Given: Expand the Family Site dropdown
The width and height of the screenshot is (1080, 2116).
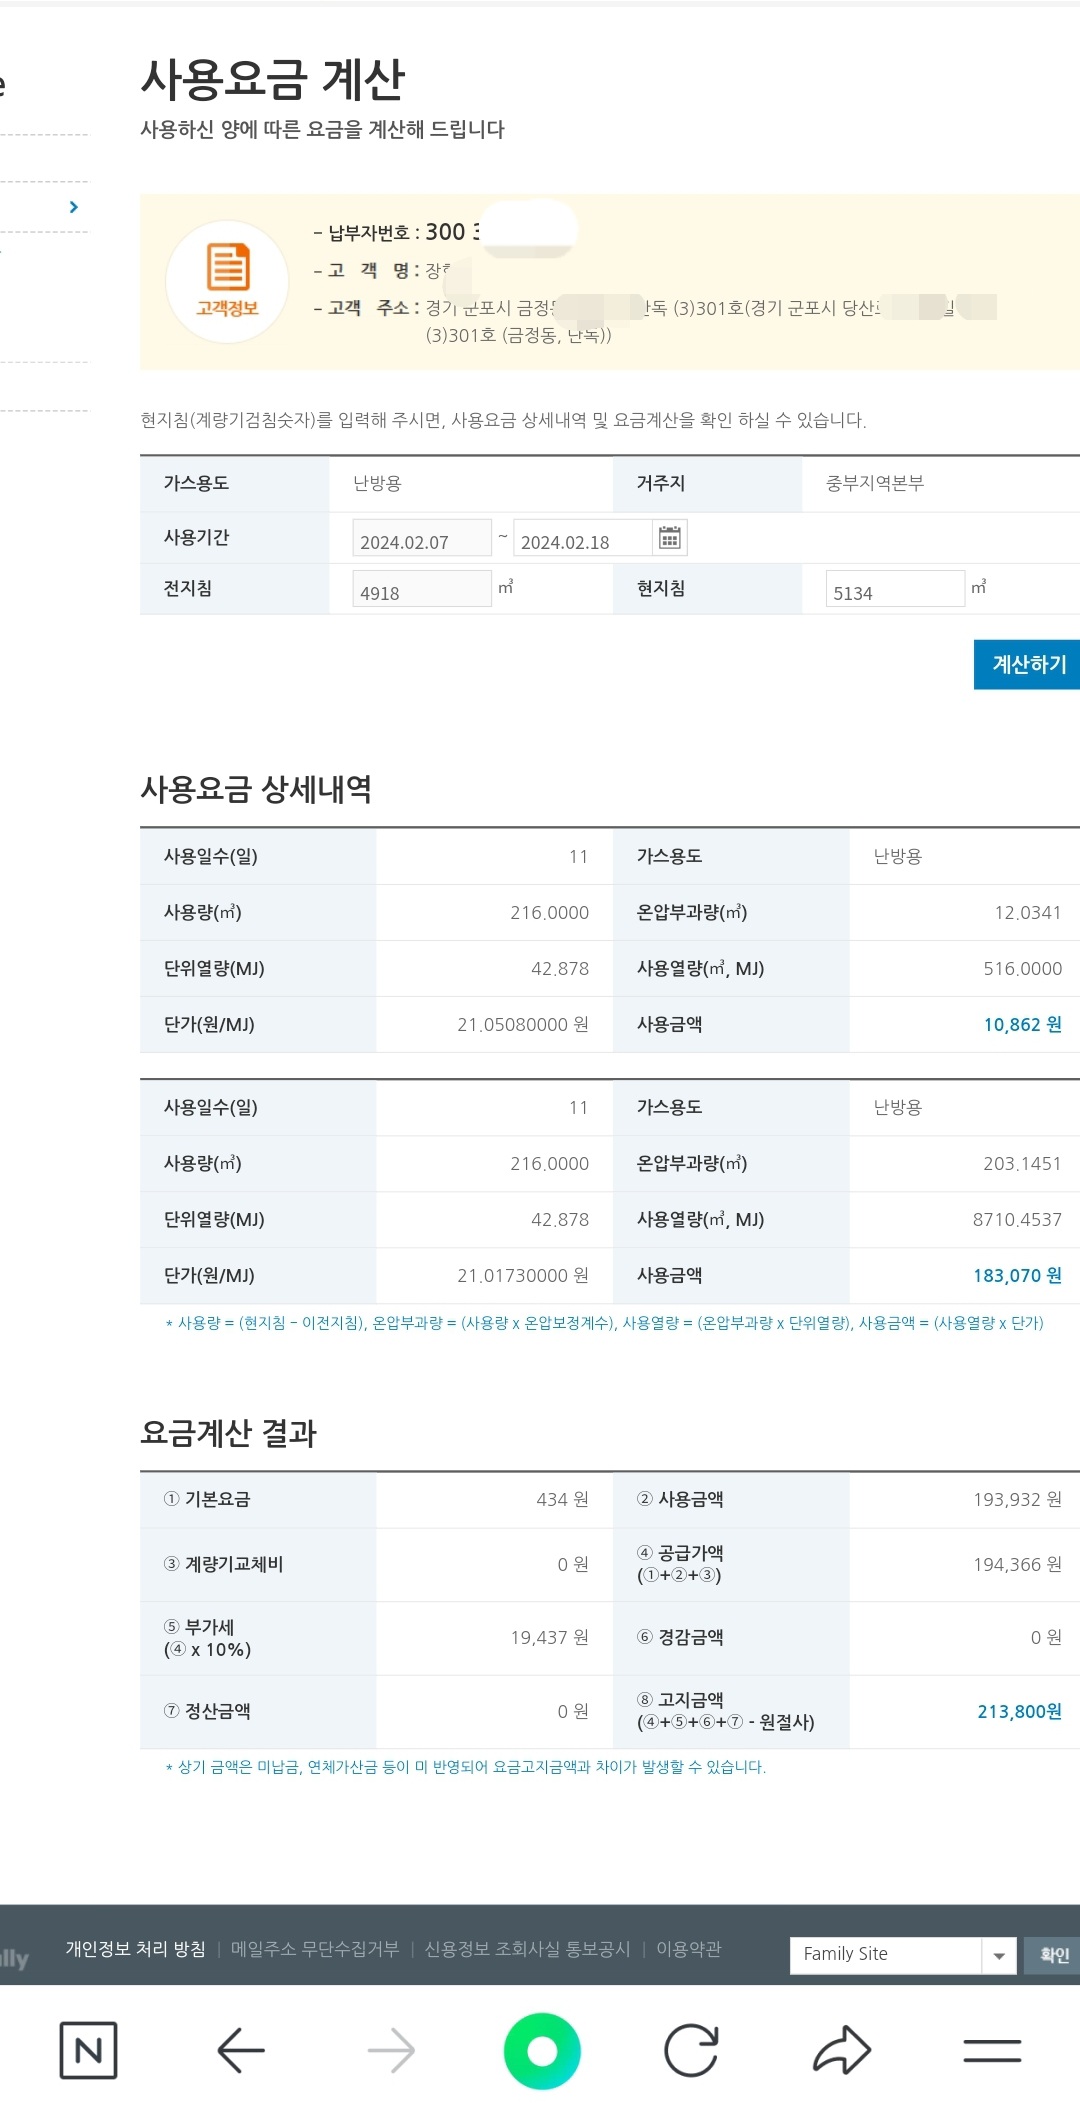Looking at the screenshot, I should [x=885, y=1954].
